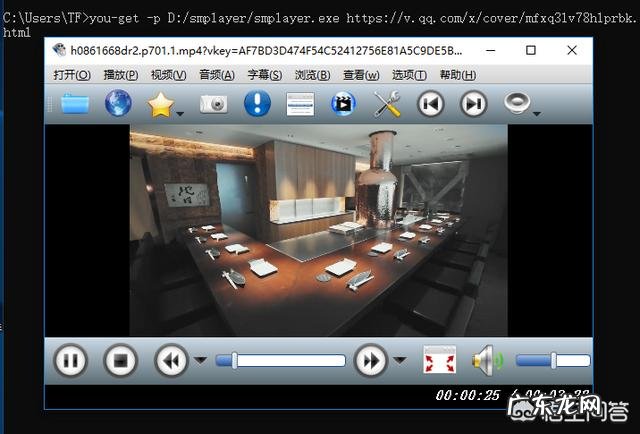Open the 打开(O) menu
Image resolution: width=640 pixels, height=434 pixels.
[72, 75]
